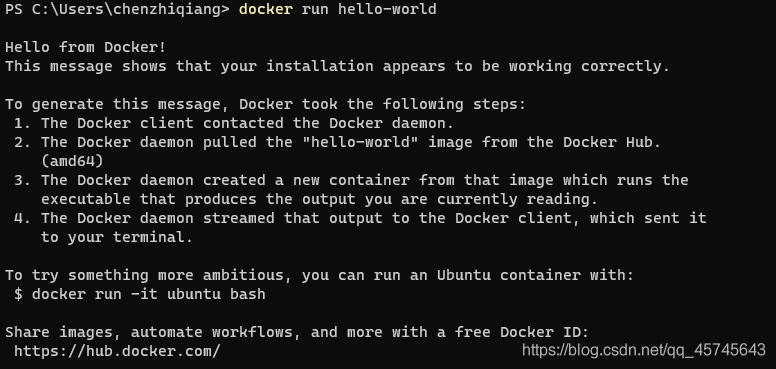Click step 4 'streamed that output' line

coord(360,218)
